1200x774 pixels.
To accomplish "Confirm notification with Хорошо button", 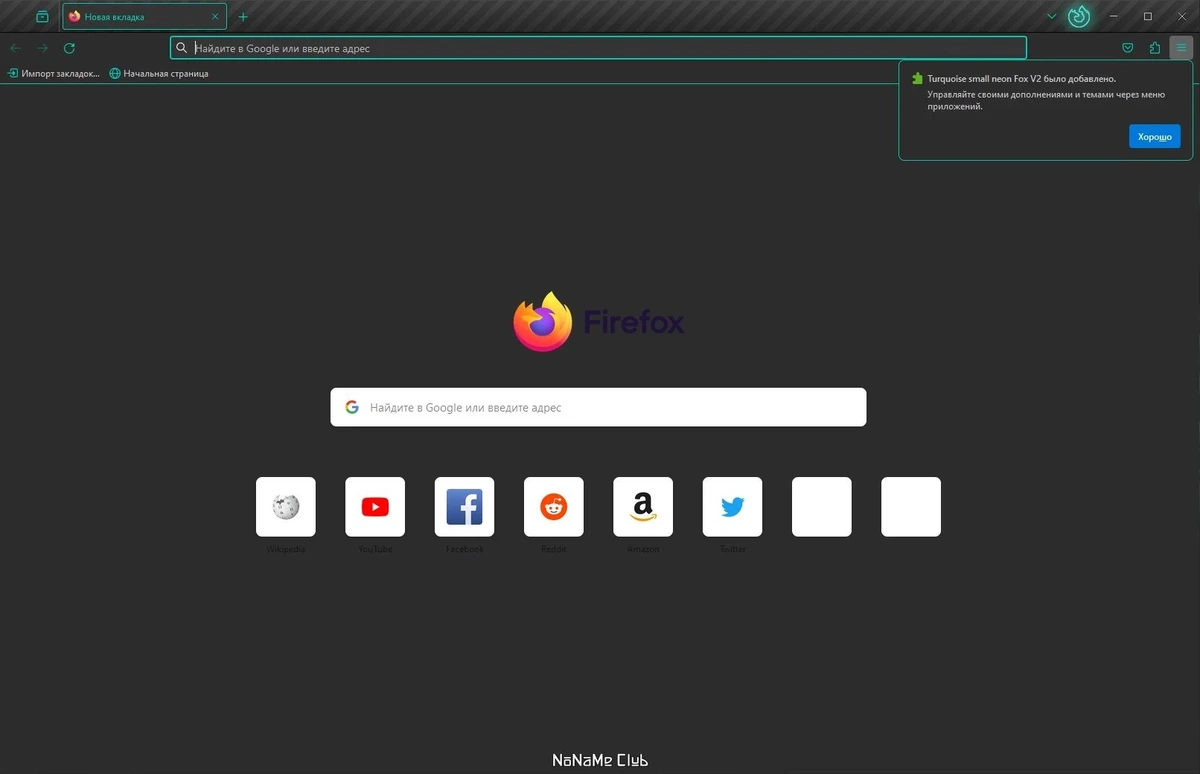I will click(1154, 136).
